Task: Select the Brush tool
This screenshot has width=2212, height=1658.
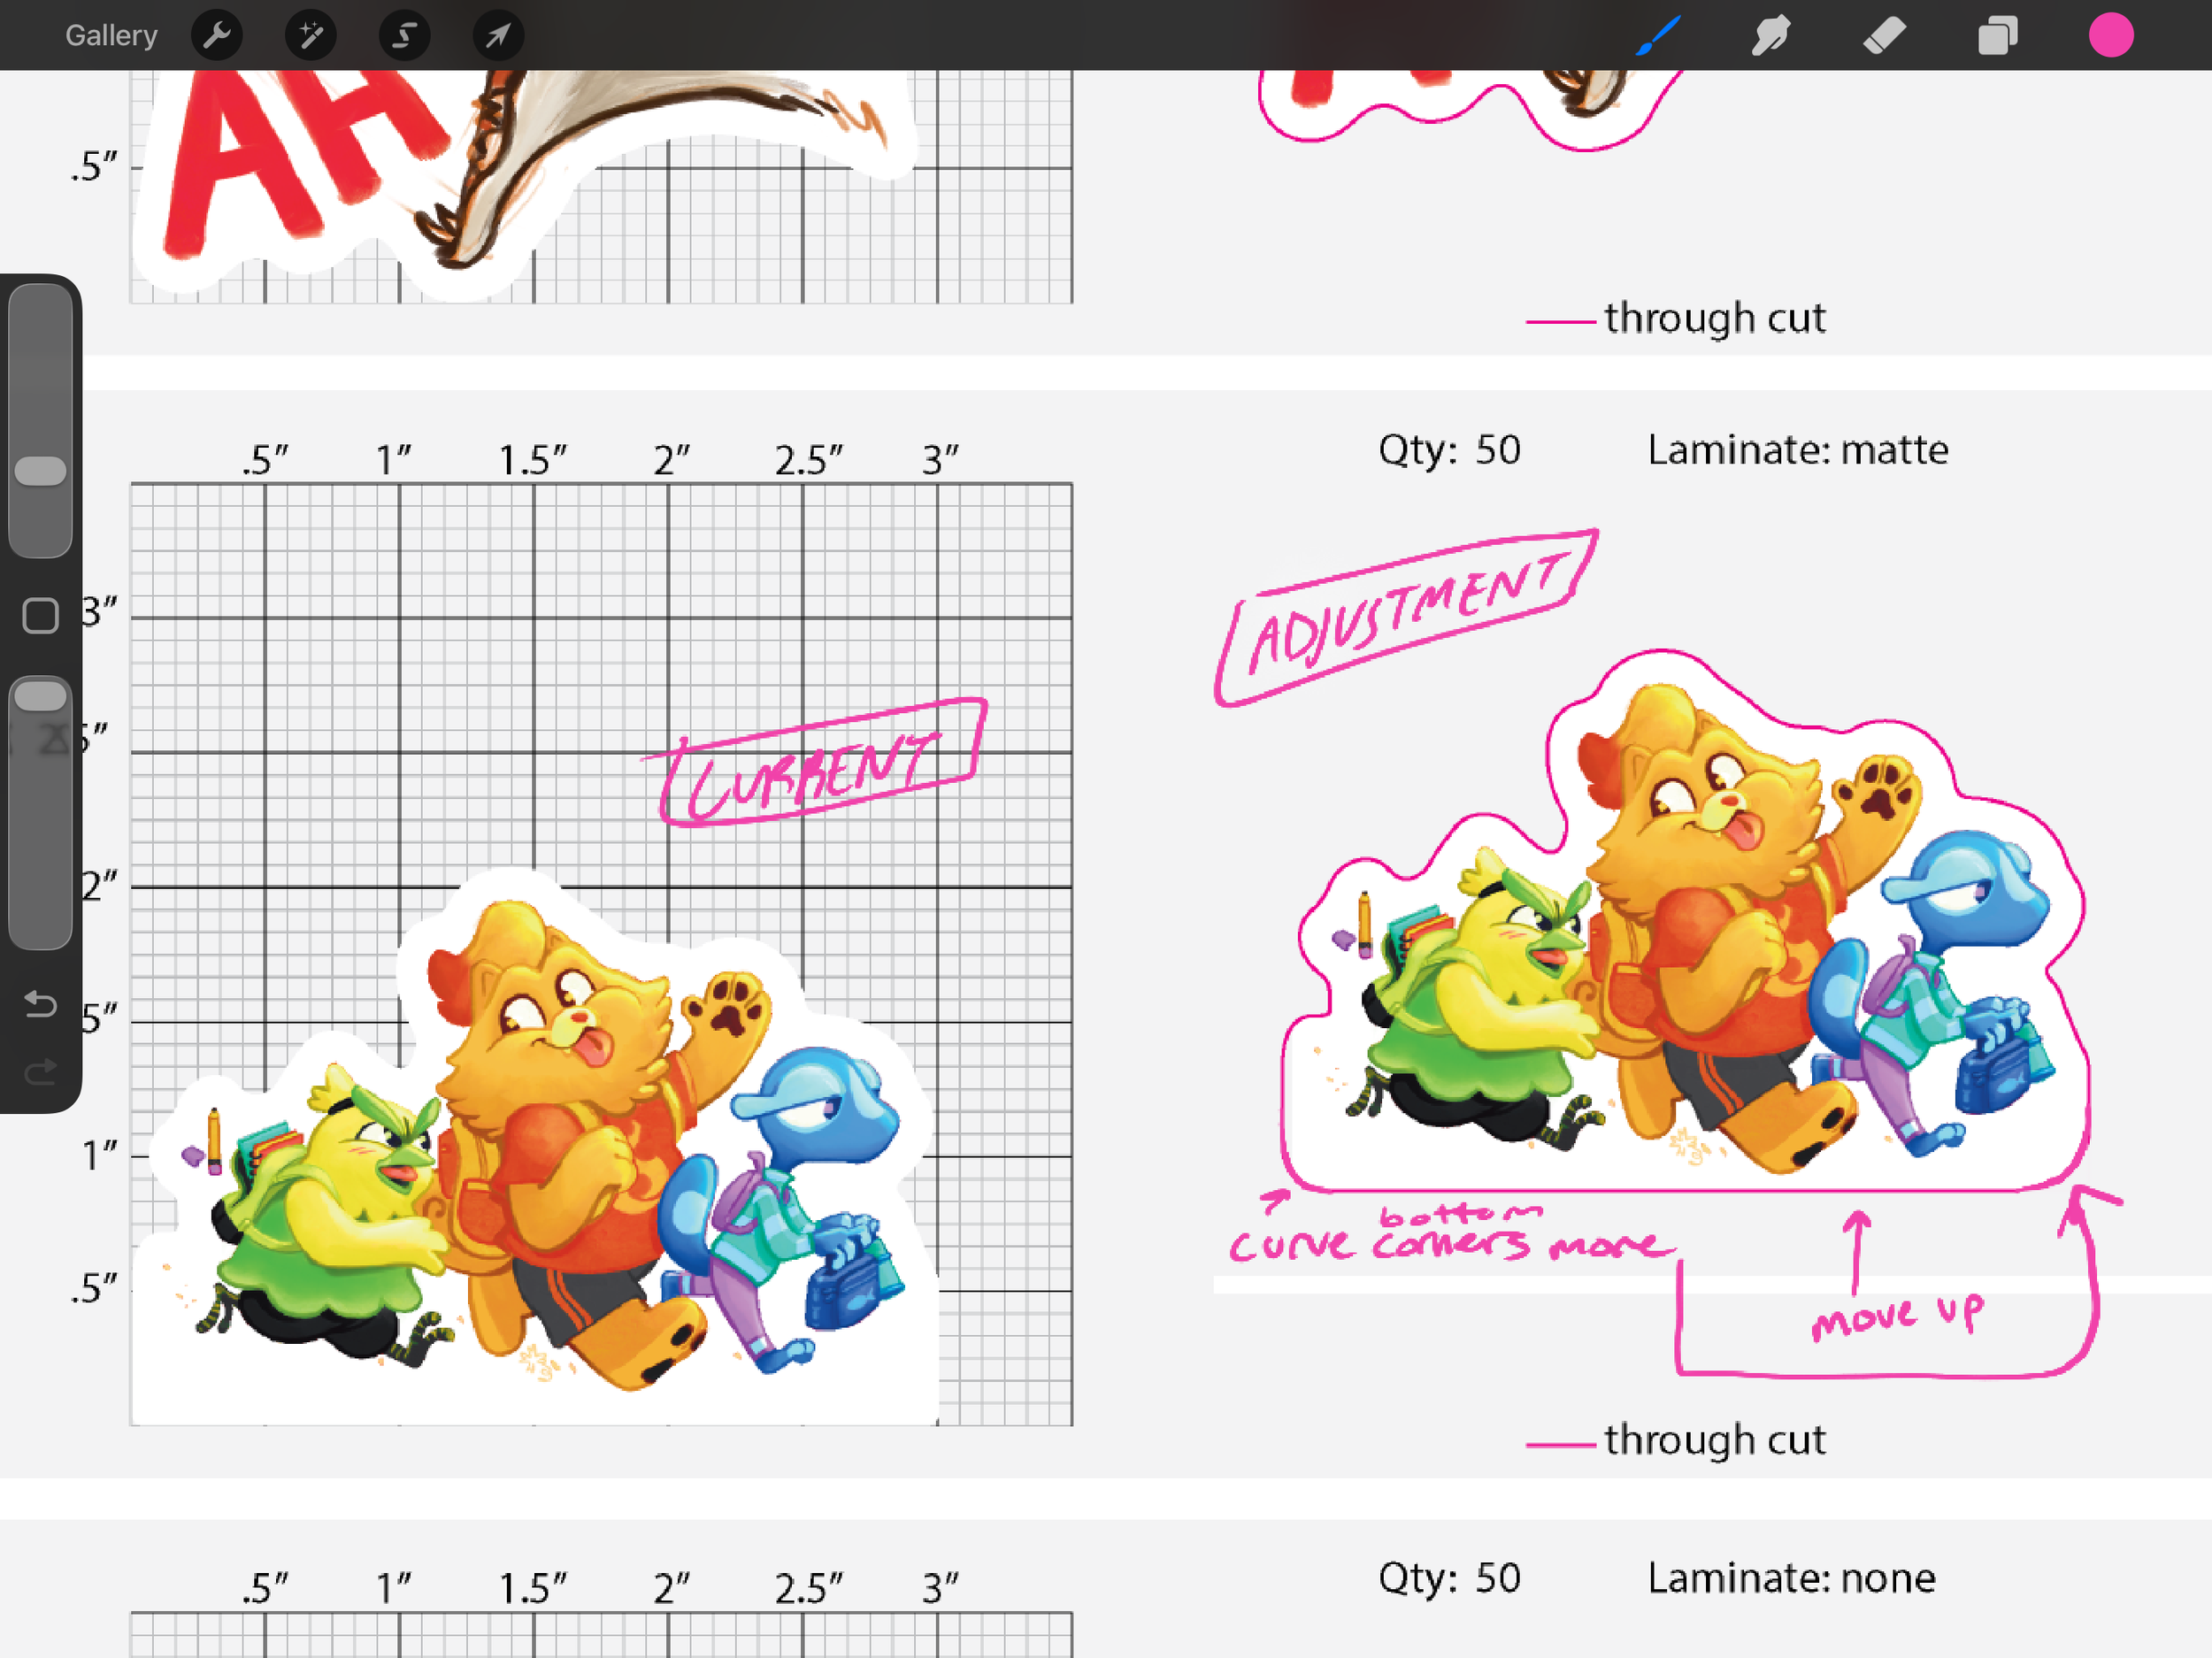Action: coord(1658,35)
